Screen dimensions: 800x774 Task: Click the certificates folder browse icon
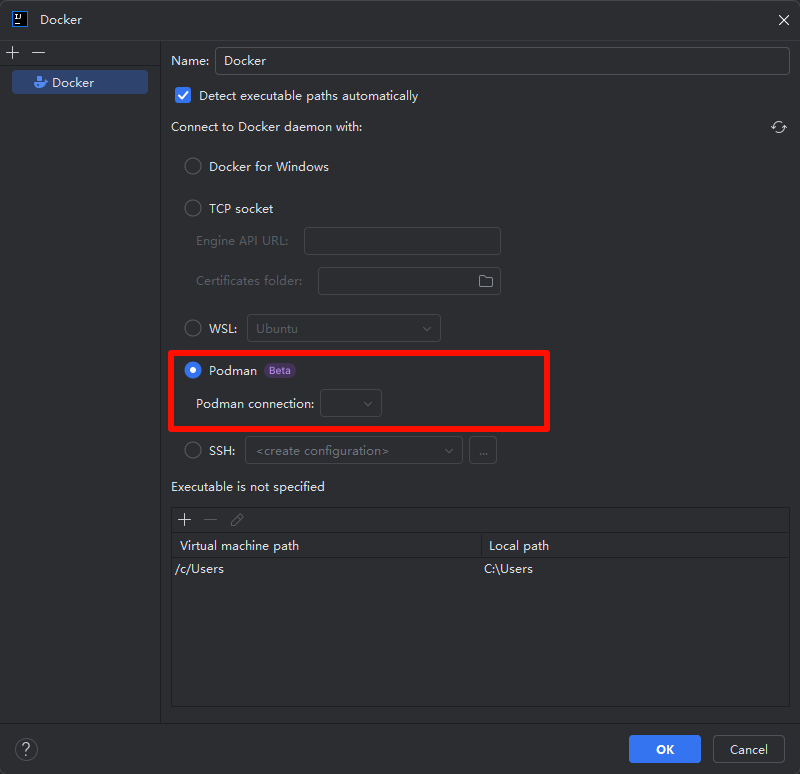tap(486, 281)
